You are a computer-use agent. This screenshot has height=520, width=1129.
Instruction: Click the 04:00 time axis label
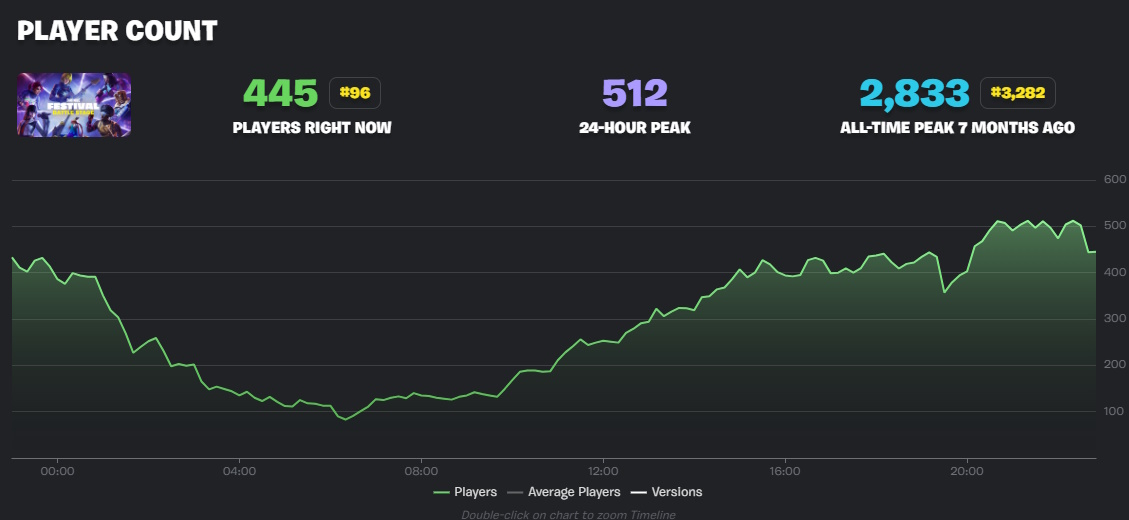(x=239, y=471)
